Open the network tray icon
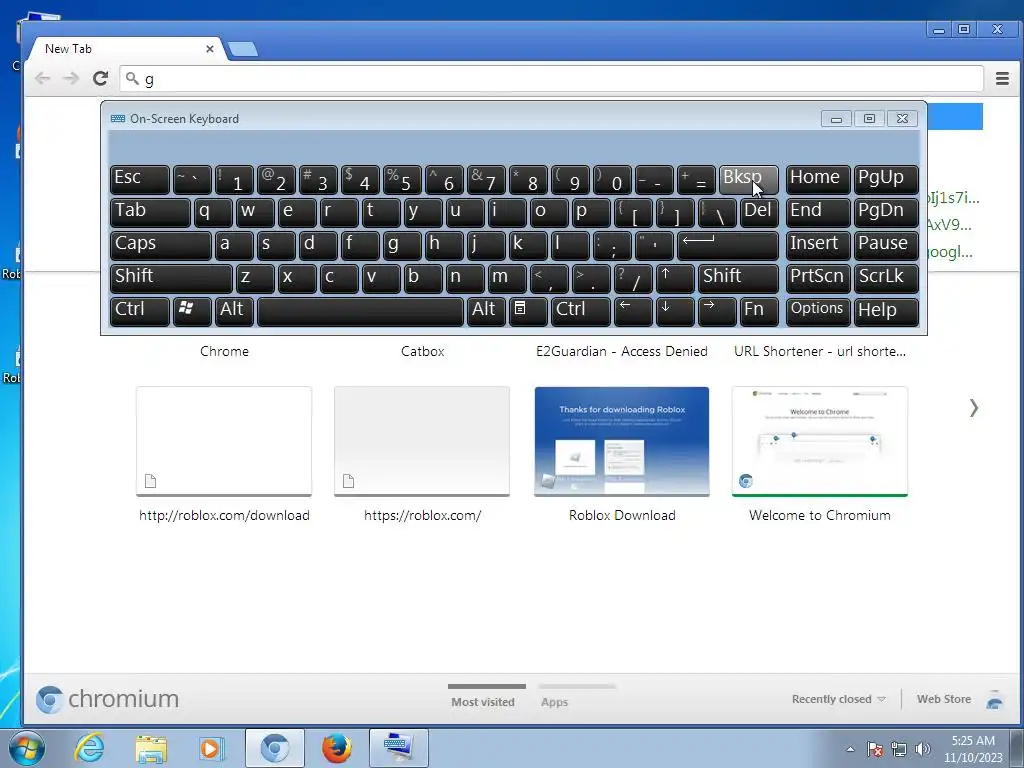This screenshot has width=1024, height=768. (899, 749)
